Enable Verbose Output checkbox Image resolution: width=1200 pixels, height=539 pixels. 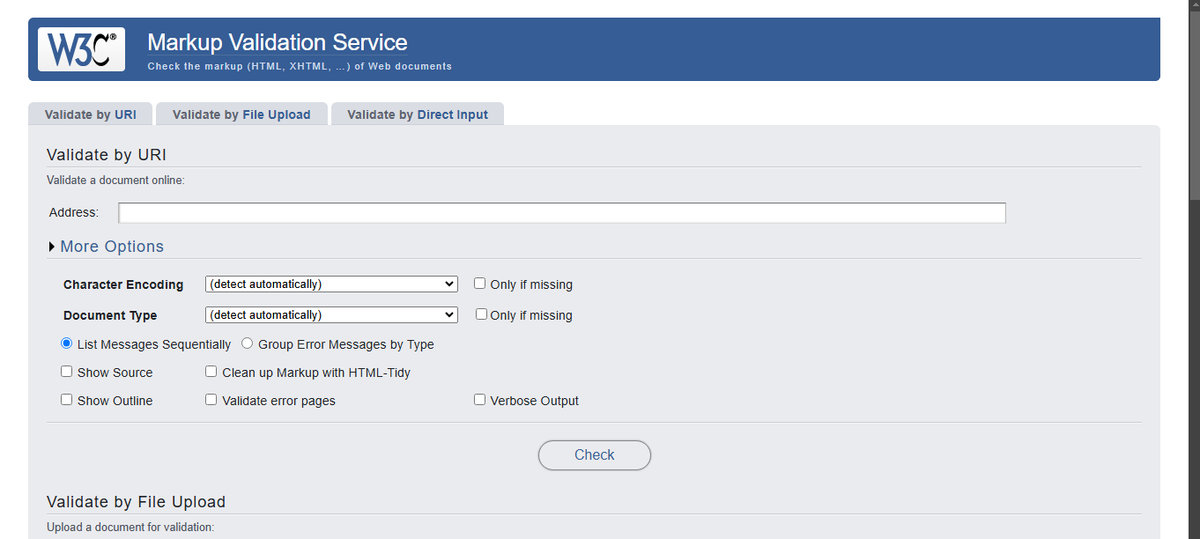coord(480,400)
